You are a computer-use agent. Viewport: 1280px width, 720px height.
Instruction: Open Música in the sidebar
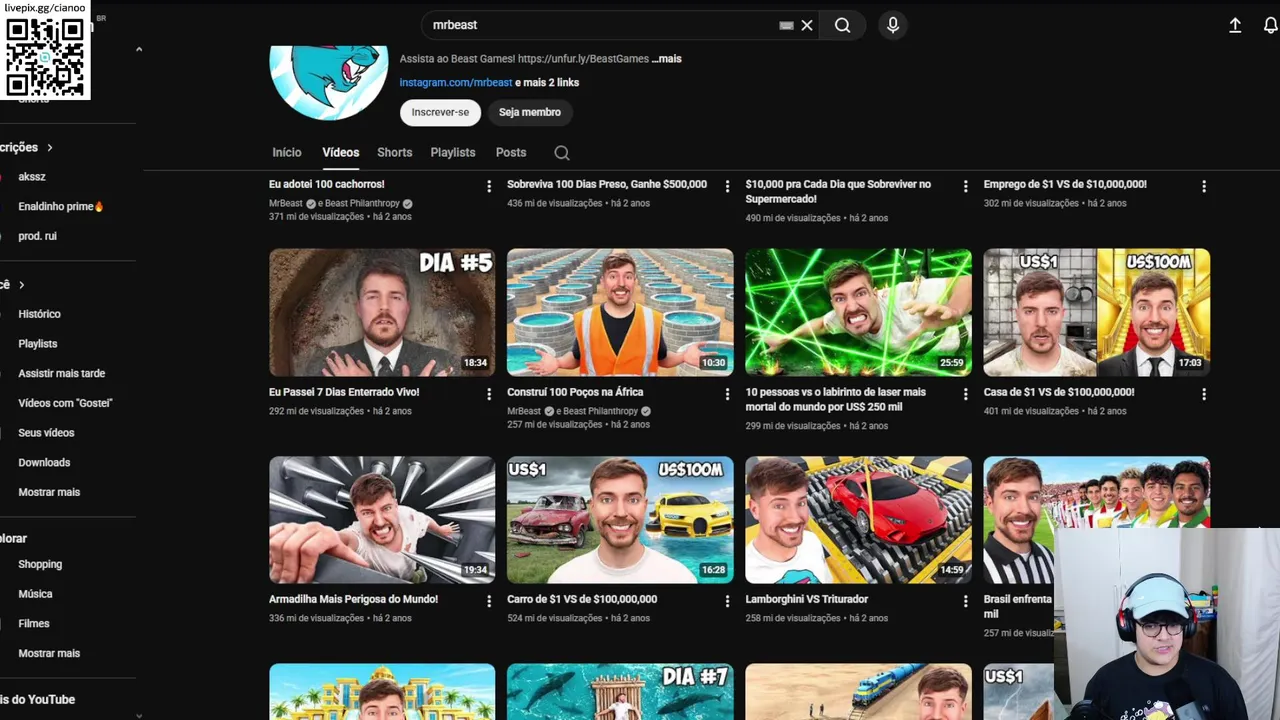tap(35, 594)
